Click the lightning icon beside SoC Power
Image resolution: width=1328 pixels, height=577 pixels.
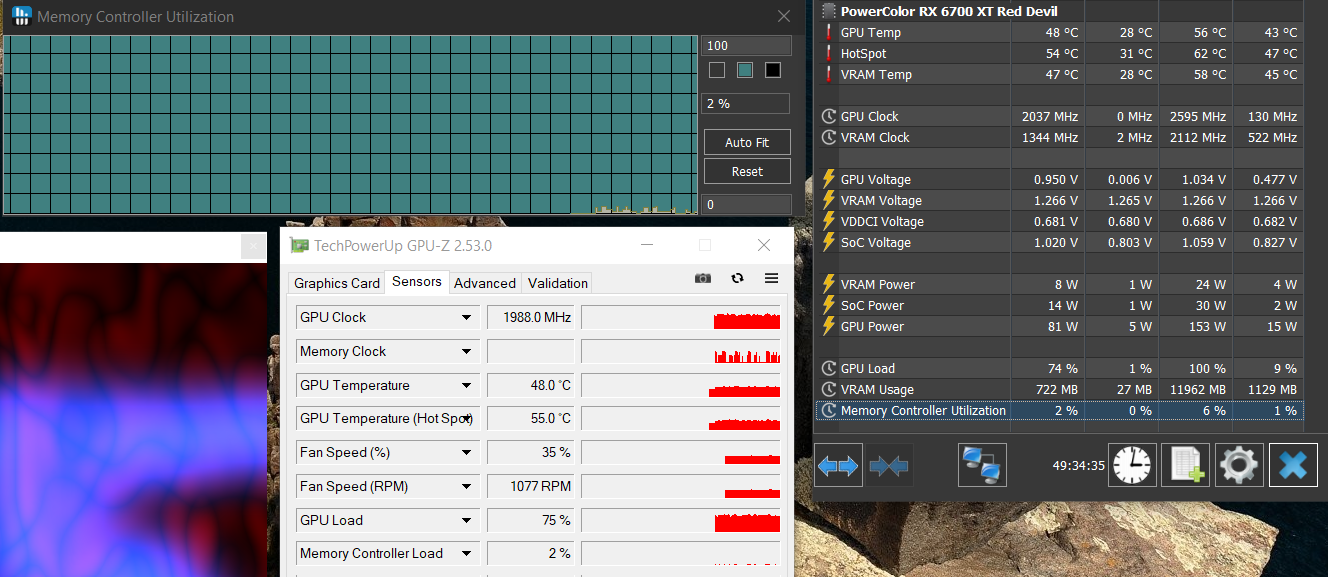click(x=828, y=305)
